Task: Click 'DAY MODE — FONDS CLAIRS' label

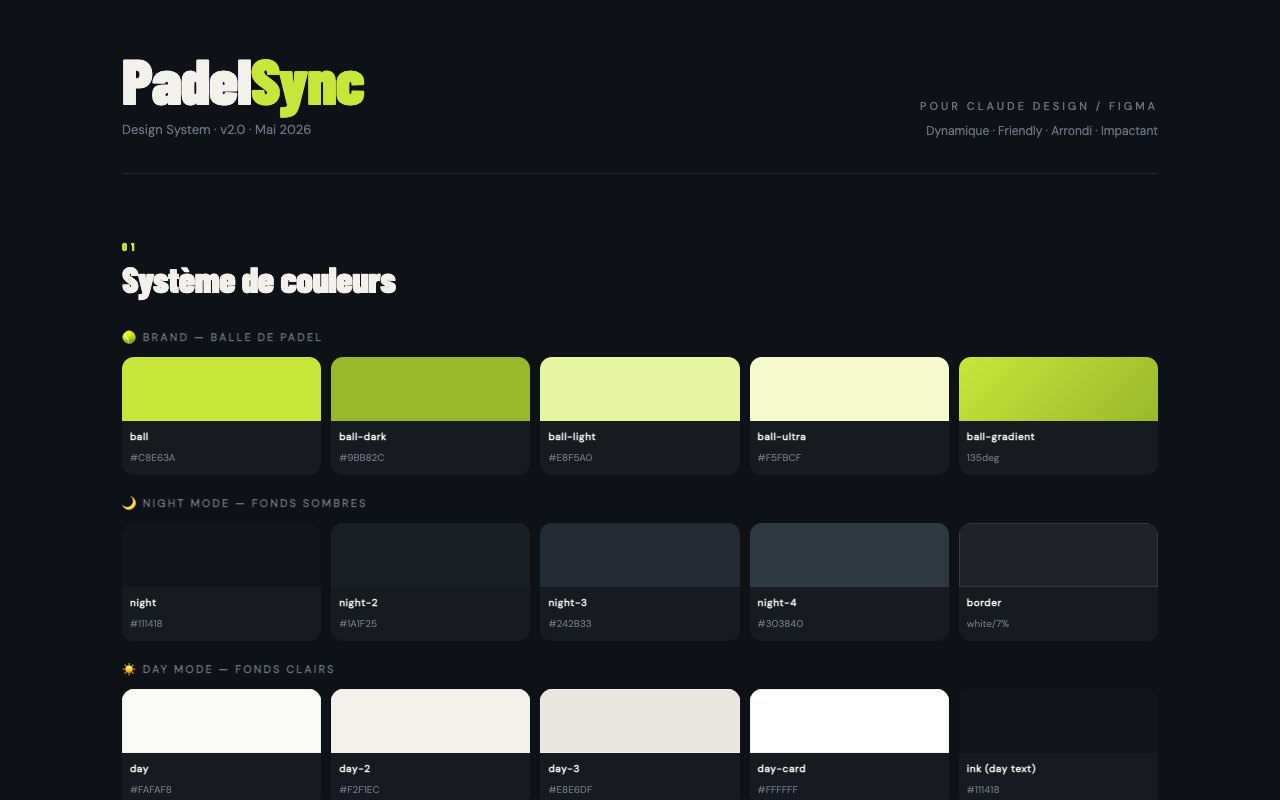Action: pyautogui.click(x=239, y=669)
